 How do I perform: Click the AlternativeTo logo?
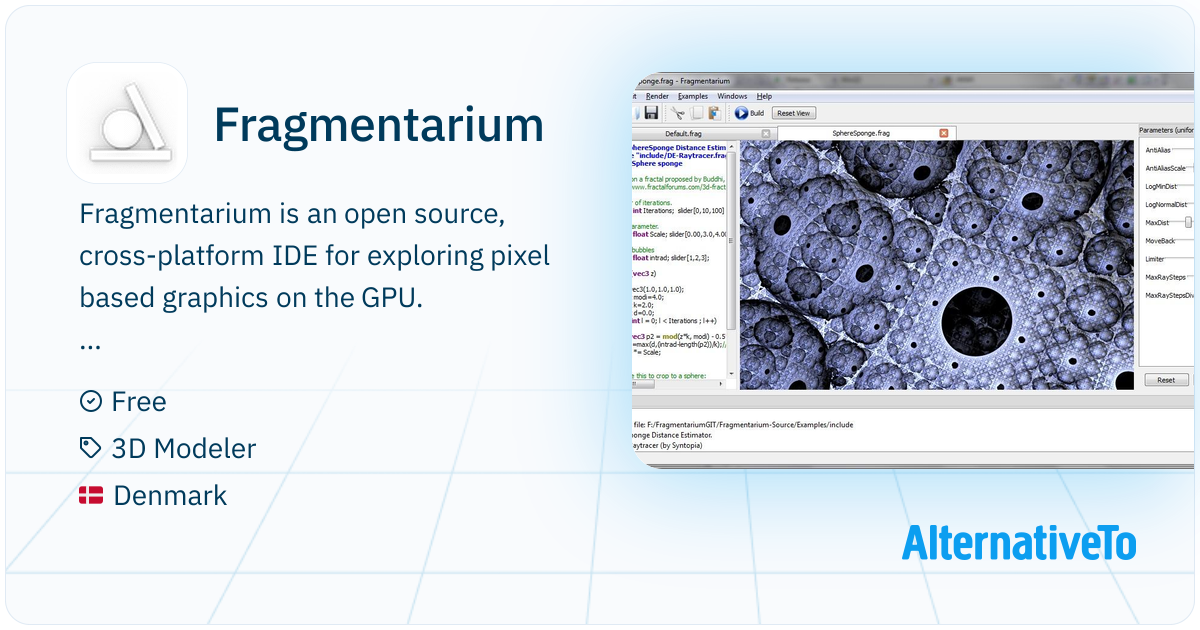1019,542
